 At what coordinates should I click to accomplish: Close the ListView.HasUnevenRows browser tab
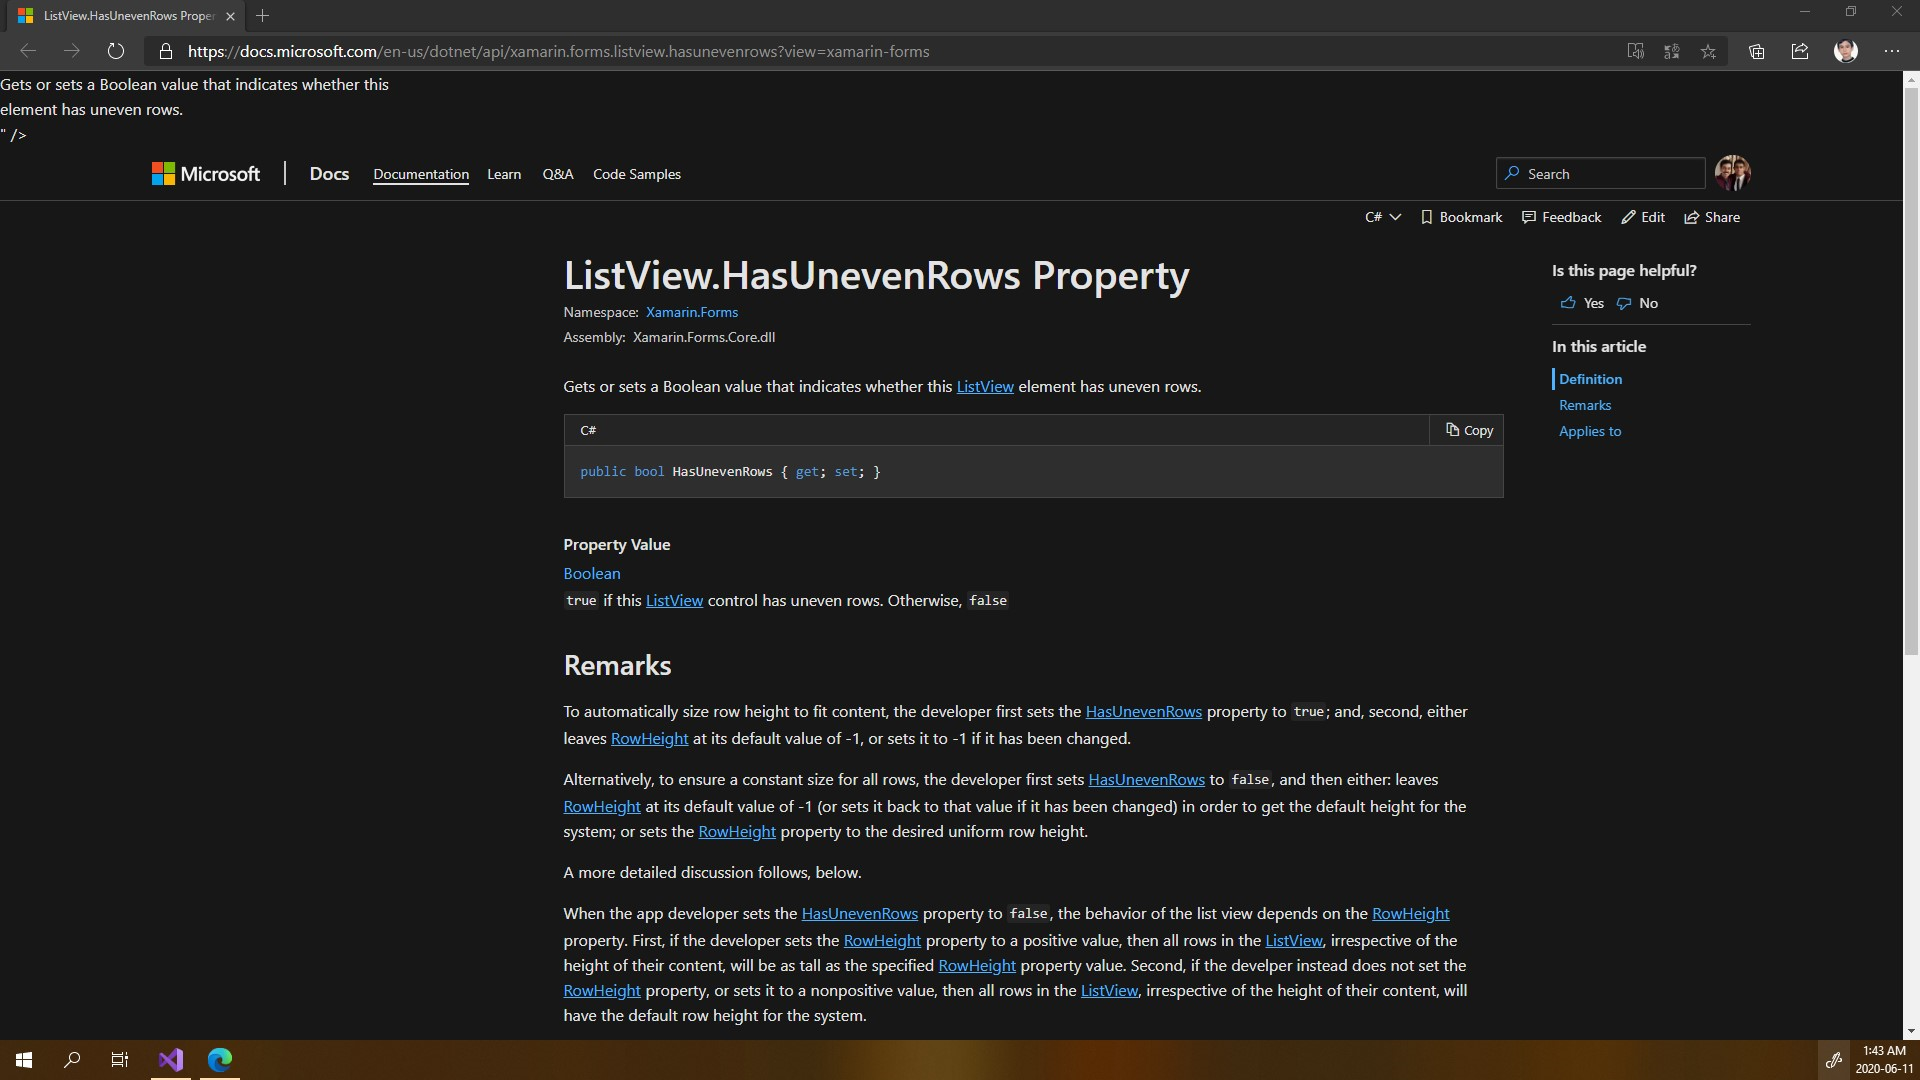pyautogui.click(x=231, y=16)
